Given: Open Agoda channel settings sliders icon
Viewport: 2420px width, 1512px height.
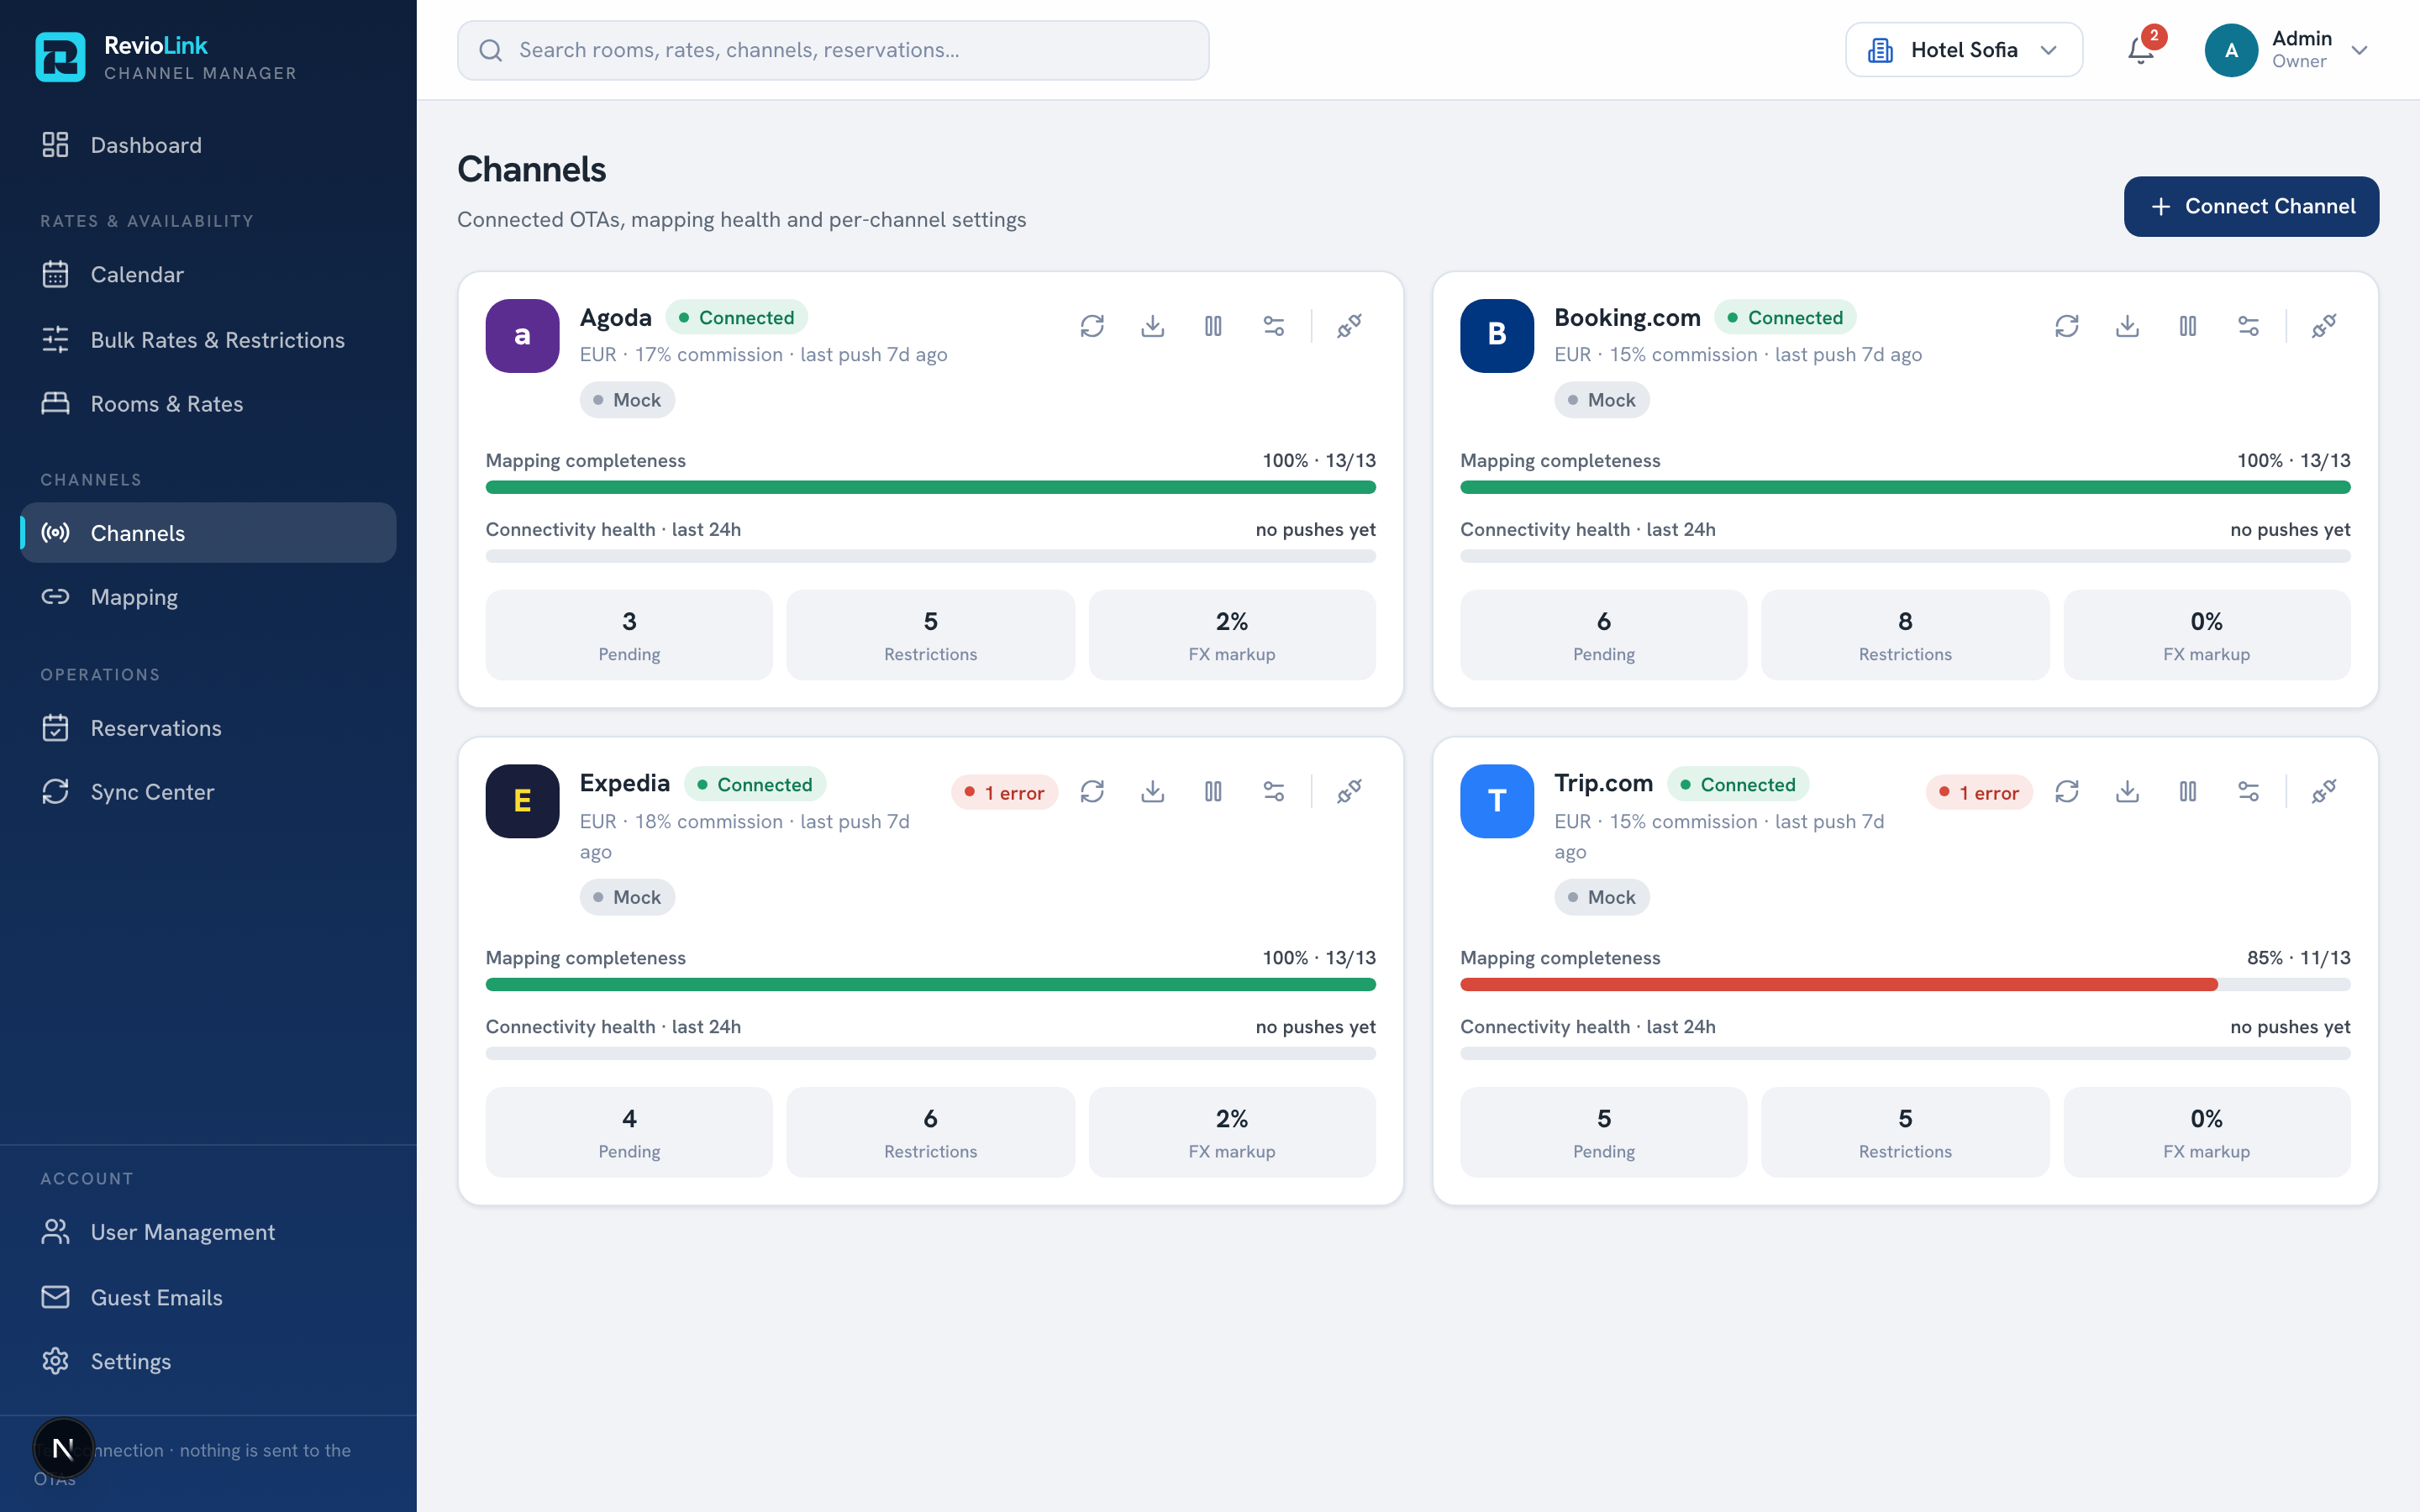Looking at the screenshot, I should pyautogui.click(x=1273, y=326).
